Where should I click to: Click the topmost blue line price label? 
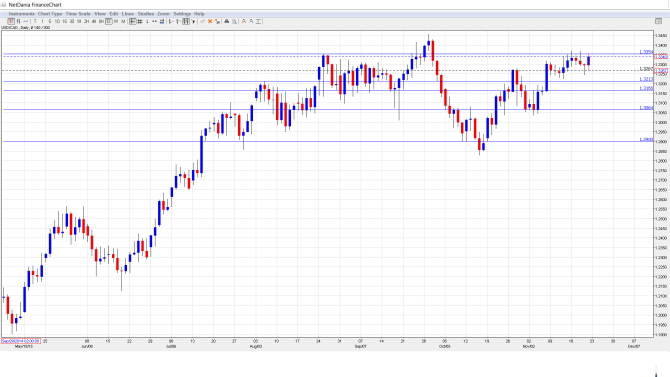(646, 52)
